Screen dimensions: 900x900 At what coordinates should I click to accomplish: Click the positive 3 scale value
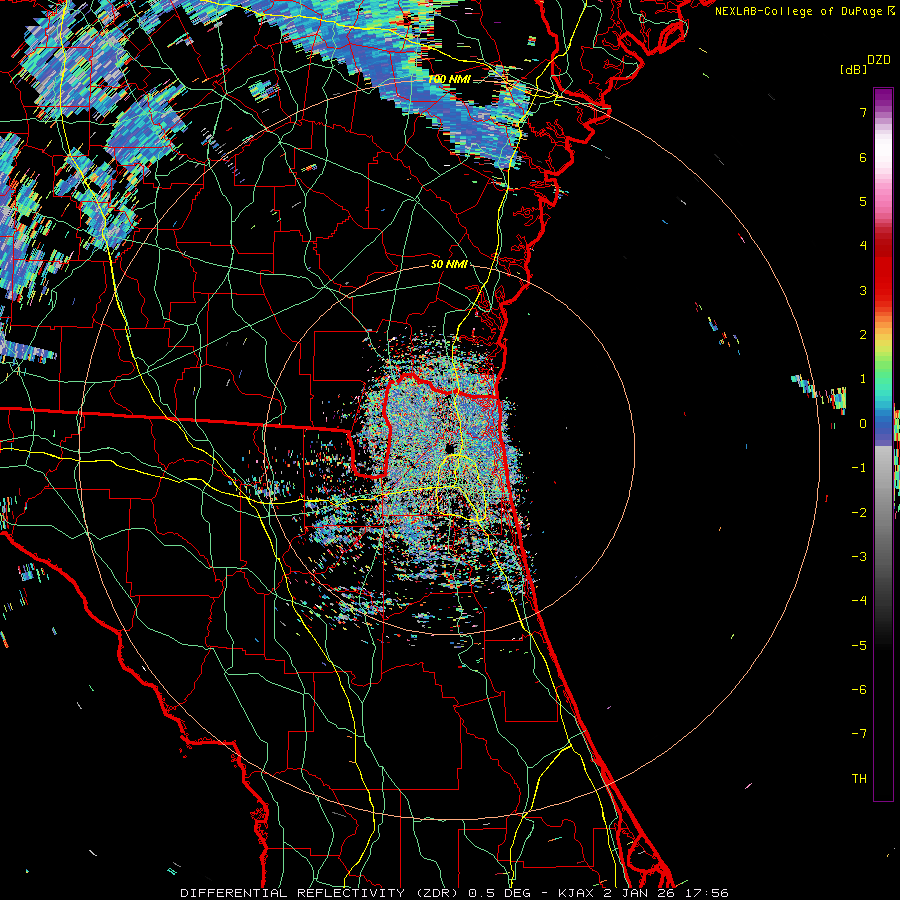point(863,290)
